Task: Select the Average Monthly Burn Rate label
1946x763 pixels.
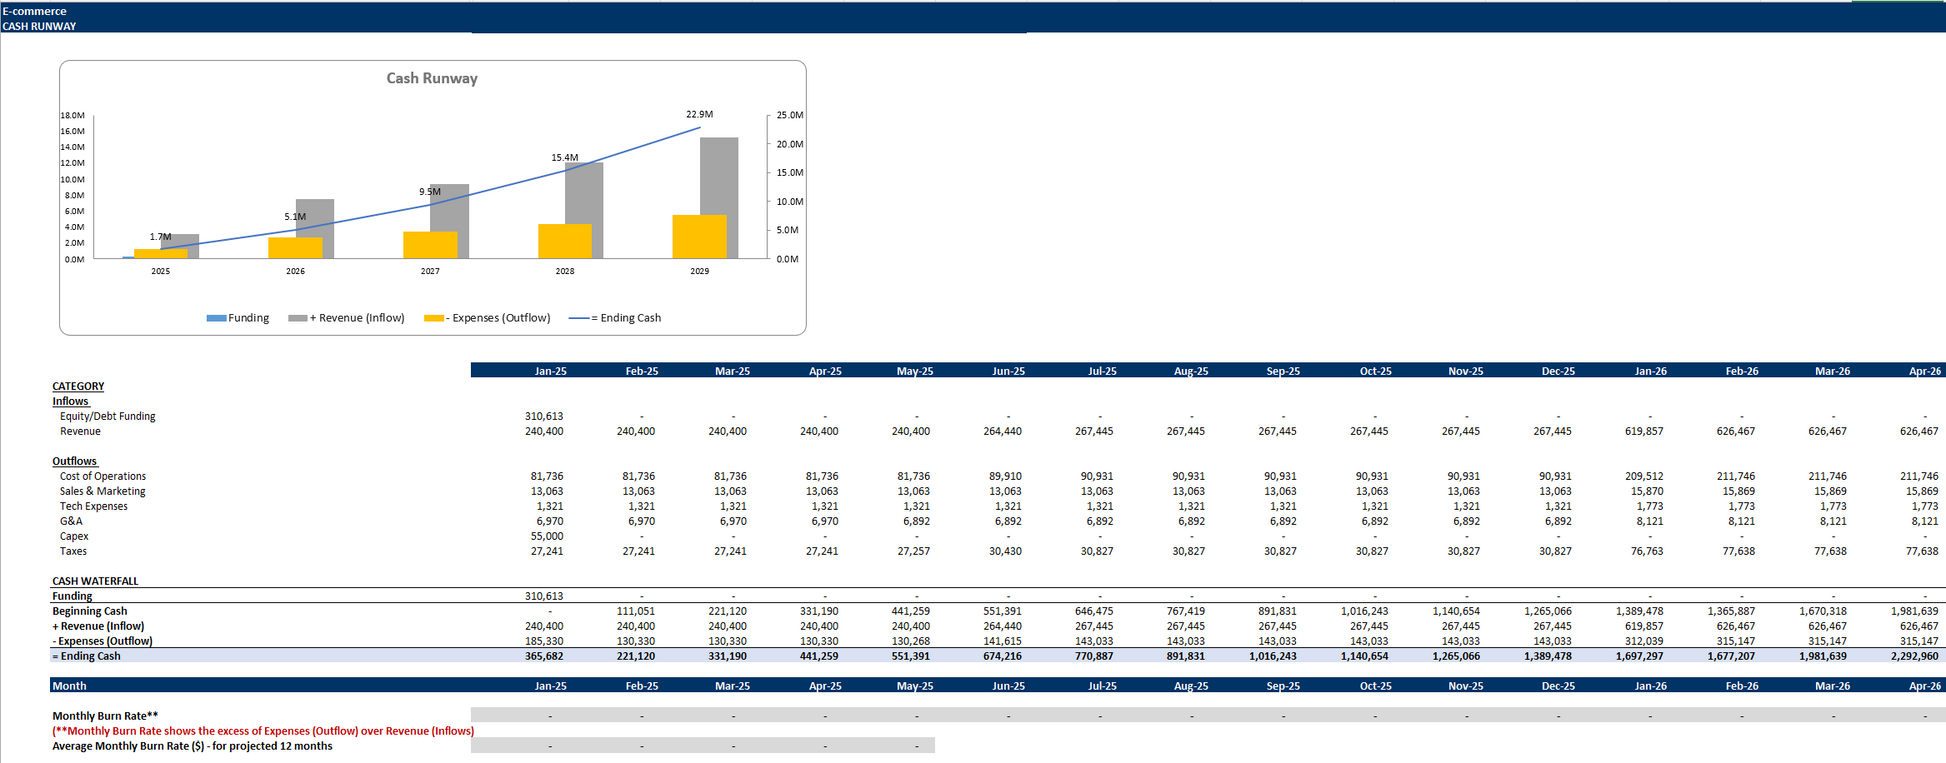Action: coord(192,746)
